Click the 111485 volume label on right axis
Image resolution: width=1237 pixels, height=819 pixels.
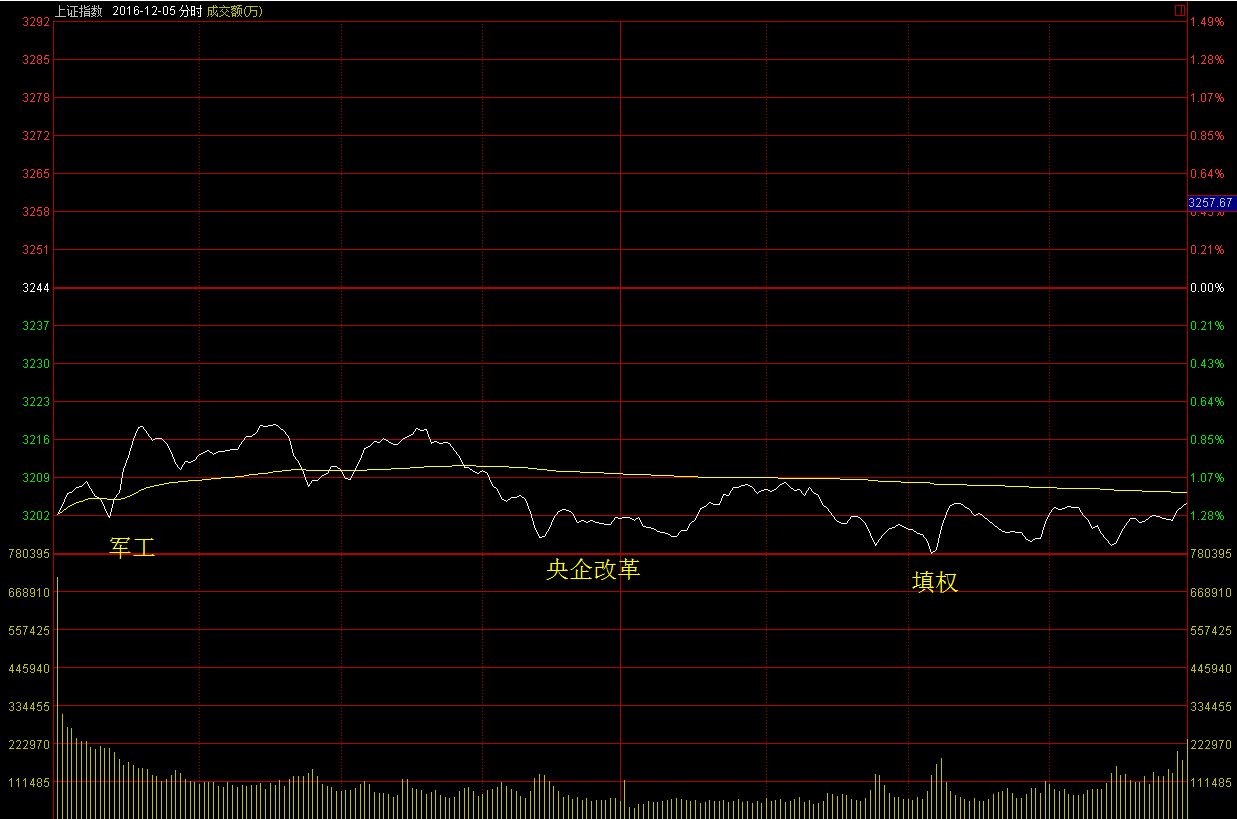tap(1210, 783)
